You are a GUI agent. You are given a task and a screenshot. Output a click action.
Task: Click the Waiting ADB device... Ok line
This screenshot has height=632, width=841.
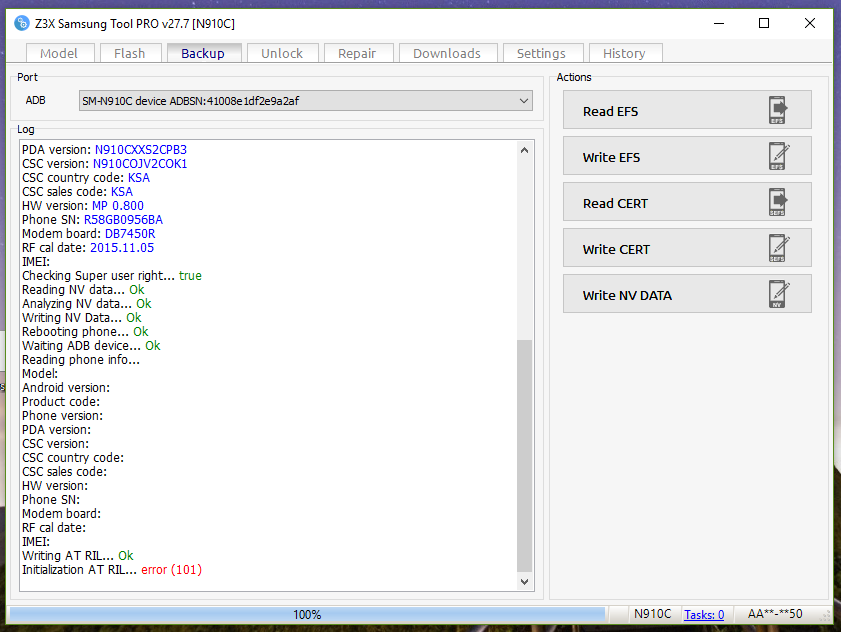click(x=91, y=346)
